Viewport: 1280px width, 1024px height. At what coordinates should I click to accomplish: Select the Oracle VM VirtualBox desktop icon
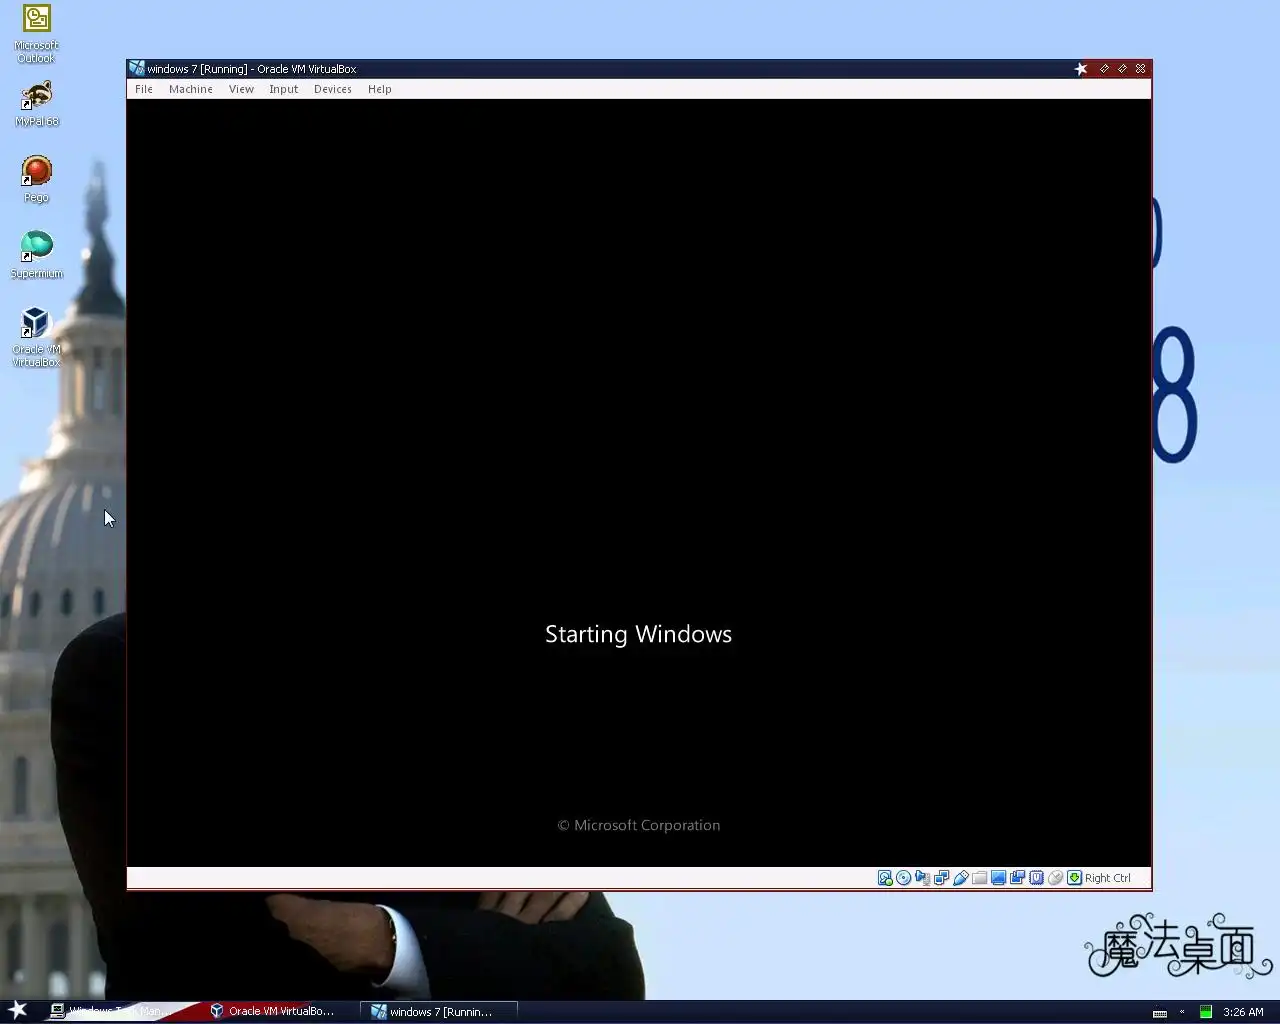point(36,337)
